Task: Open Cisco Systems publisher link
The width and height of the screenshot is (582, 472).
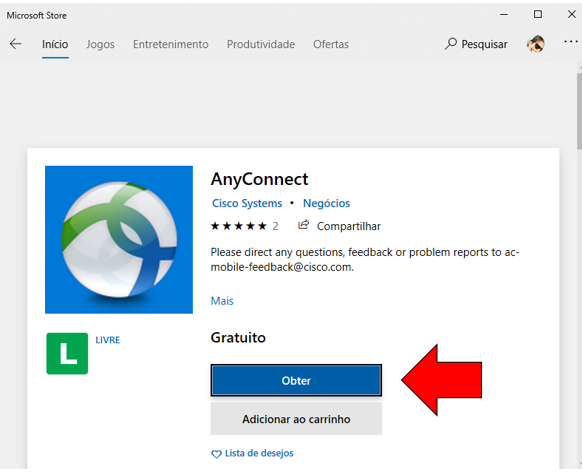Action: [247, 203]
